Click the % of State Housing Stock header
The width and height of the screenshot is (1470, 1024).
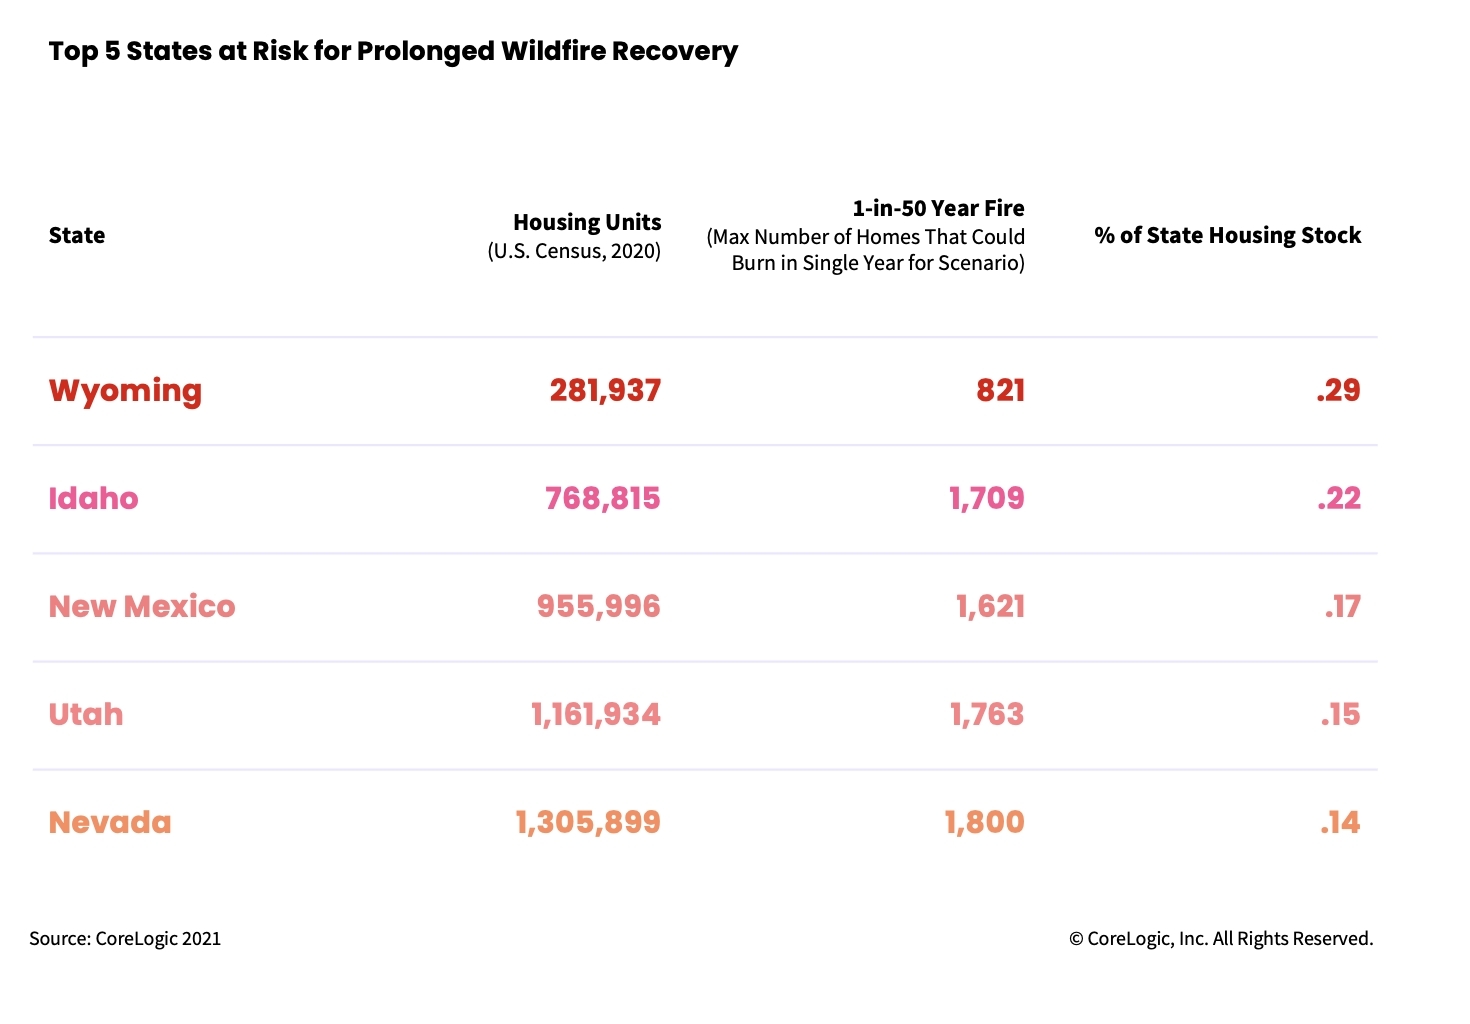[1227, 235]
